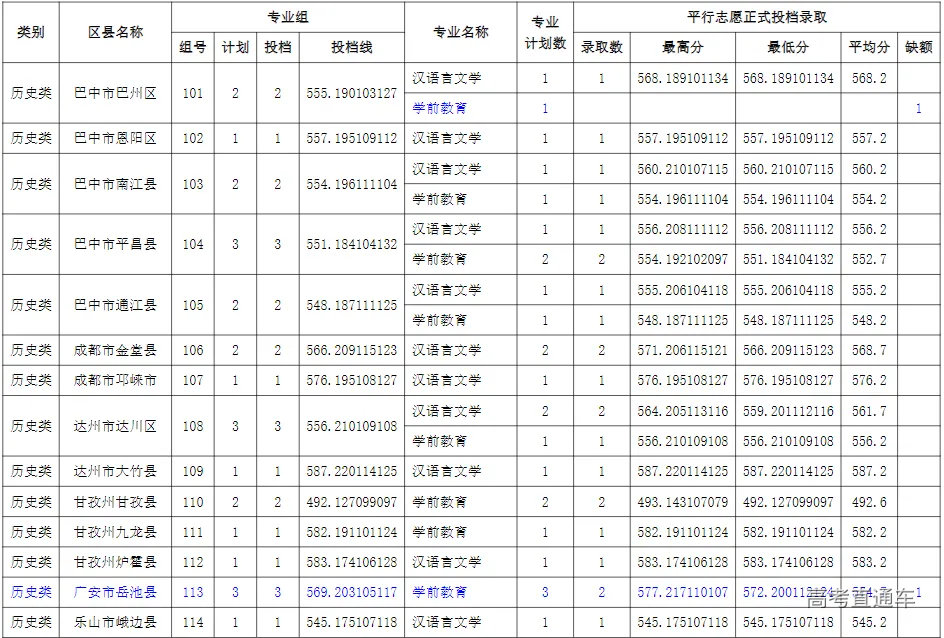Click the blue 569.203105117 score line
Viewport: 944px width, 638px height.
pos(352,592)
